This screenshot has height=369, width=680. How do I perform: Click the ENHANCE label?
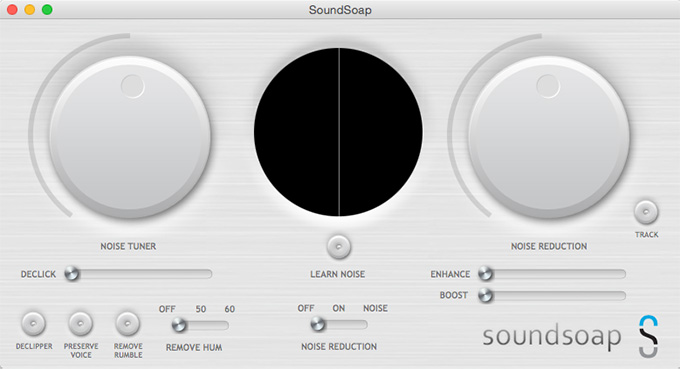450,274
